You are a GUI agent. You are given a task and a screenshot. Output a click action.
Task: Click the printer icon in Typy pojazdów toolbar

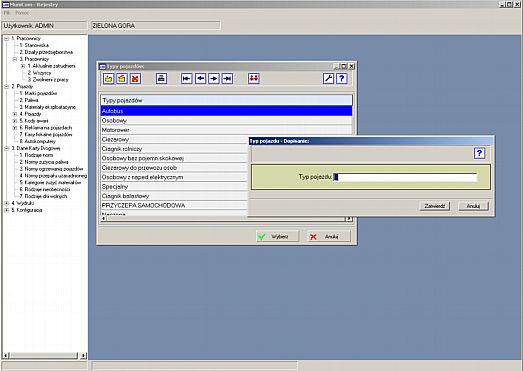pyautogui.click(x=161, y=79)
